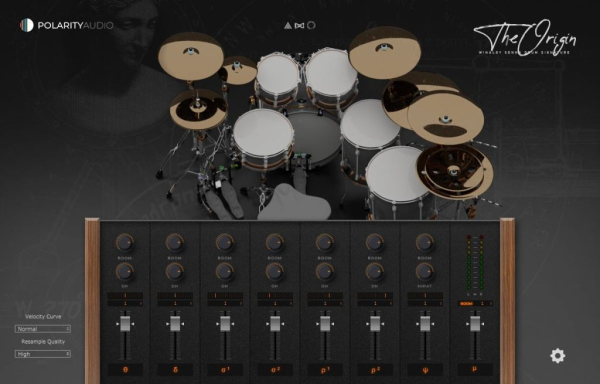This screenshot has height=384, width=600.
Task: Select the θ channel label
Action: point(125,369)
